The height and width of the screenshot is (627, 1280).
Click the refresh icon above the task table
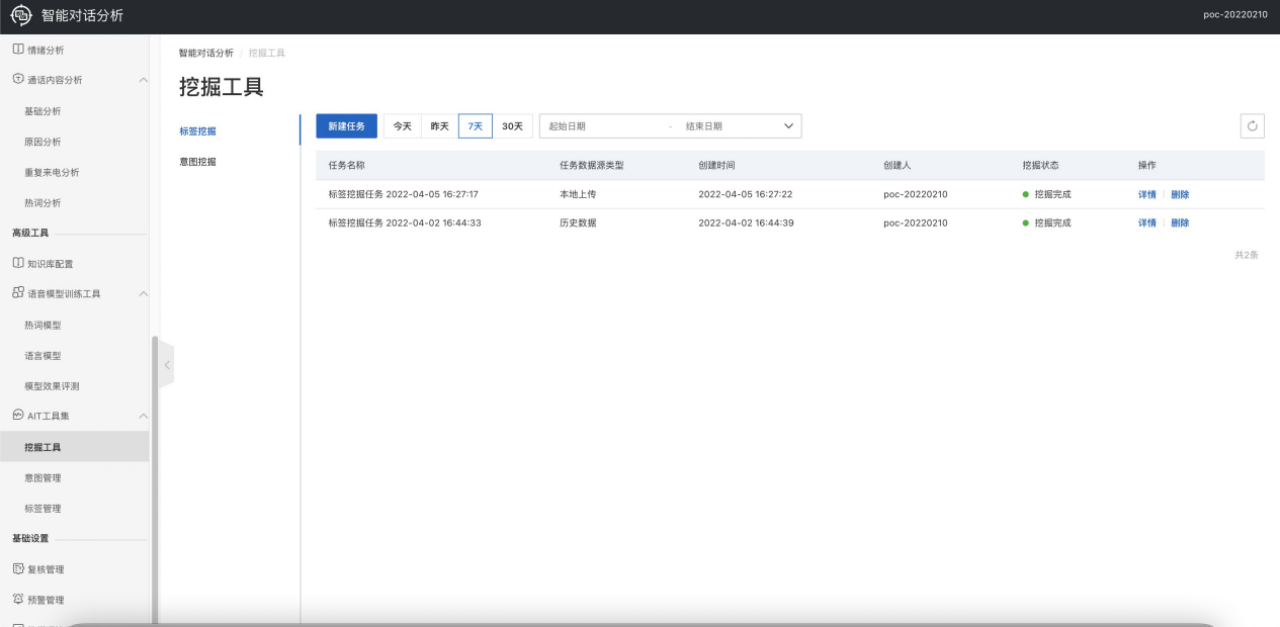(x=1252, y=126)
